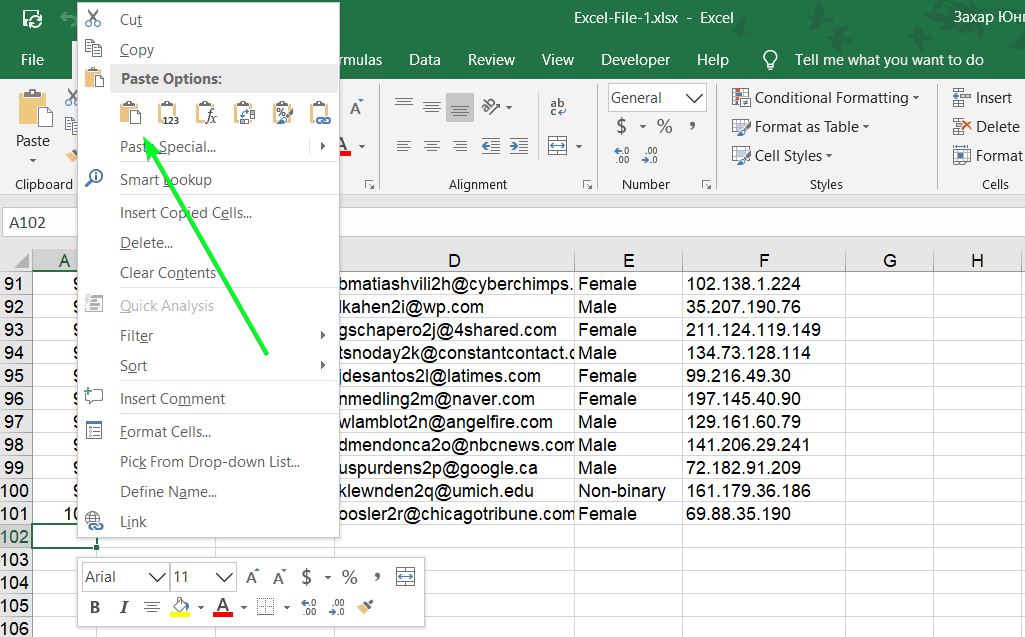Image resolution: width=1025 pixels, height=637 pixels.
Task: Center text using mini toolbar align icon
Action: [152, 607]
